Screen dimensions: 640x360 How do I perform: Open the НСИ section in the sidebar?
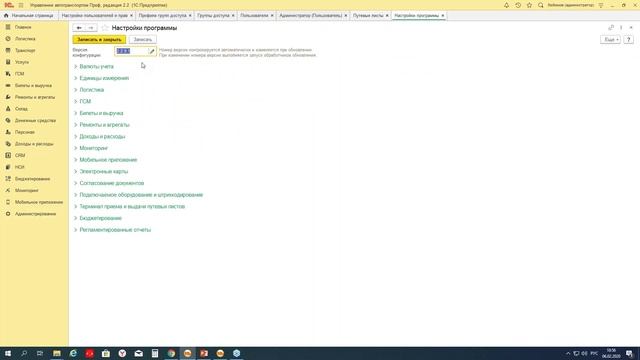[20, 167]
